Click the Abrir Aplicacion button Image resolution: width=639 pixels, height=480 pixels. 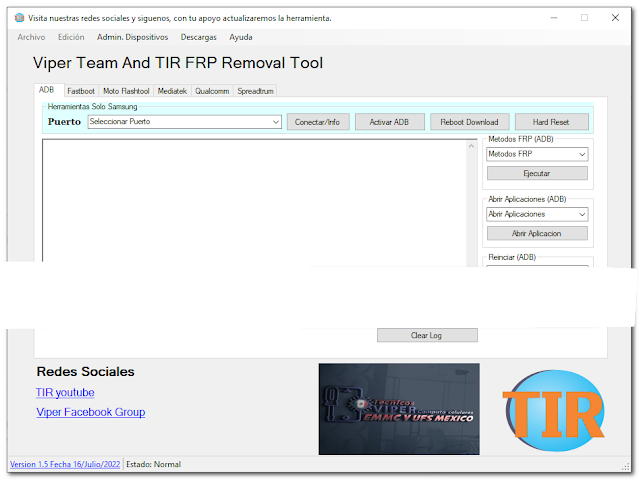tap(537, 233)
